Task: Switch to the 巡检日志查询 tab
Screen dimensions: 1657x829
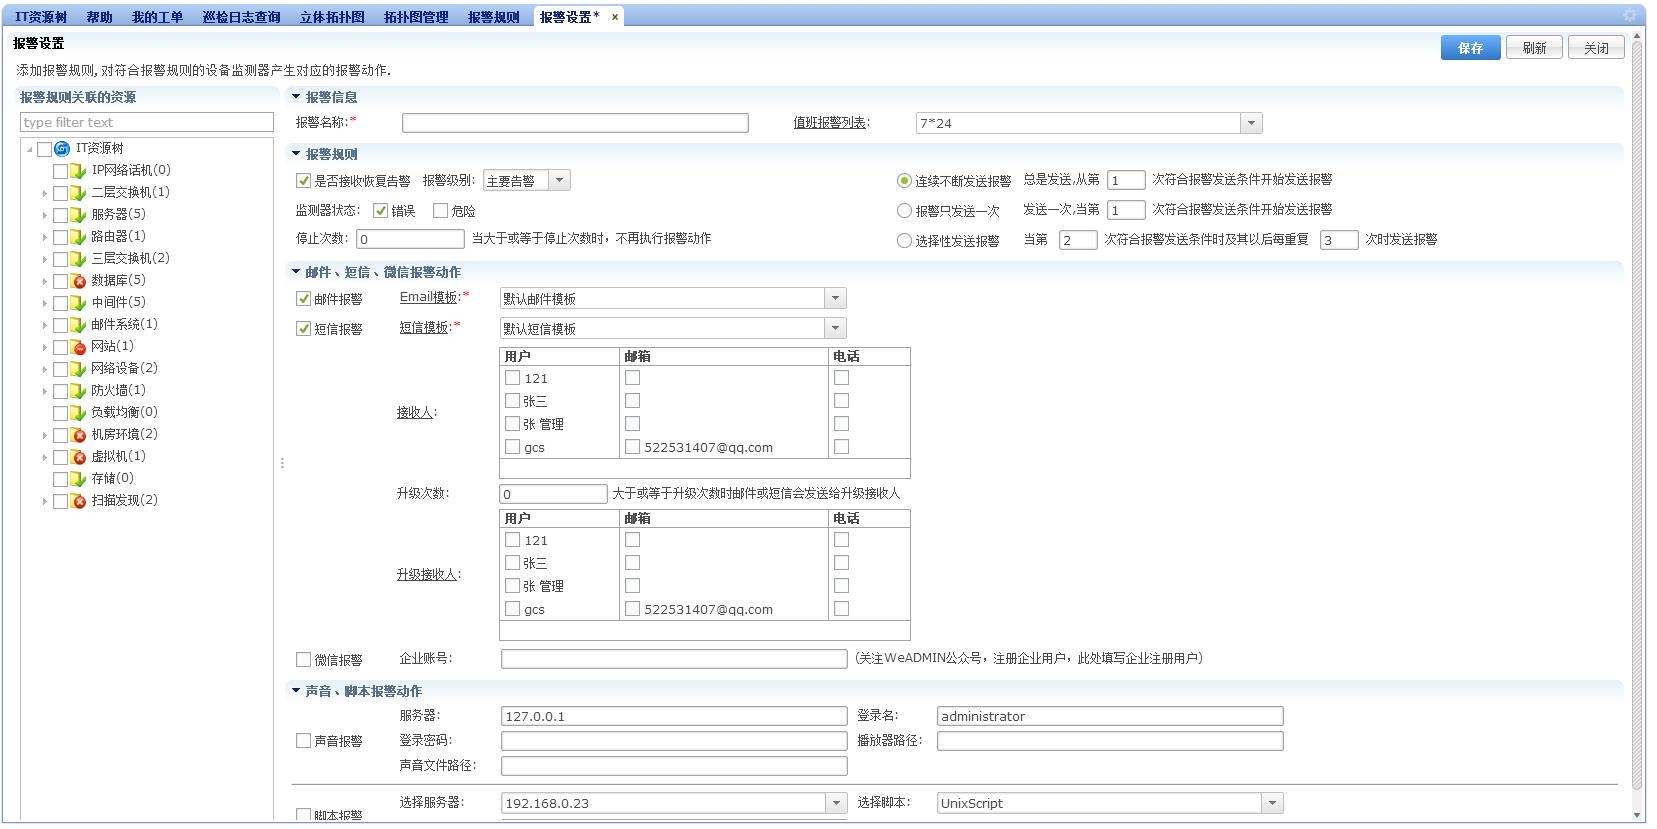Action: (x=241, y=17)
